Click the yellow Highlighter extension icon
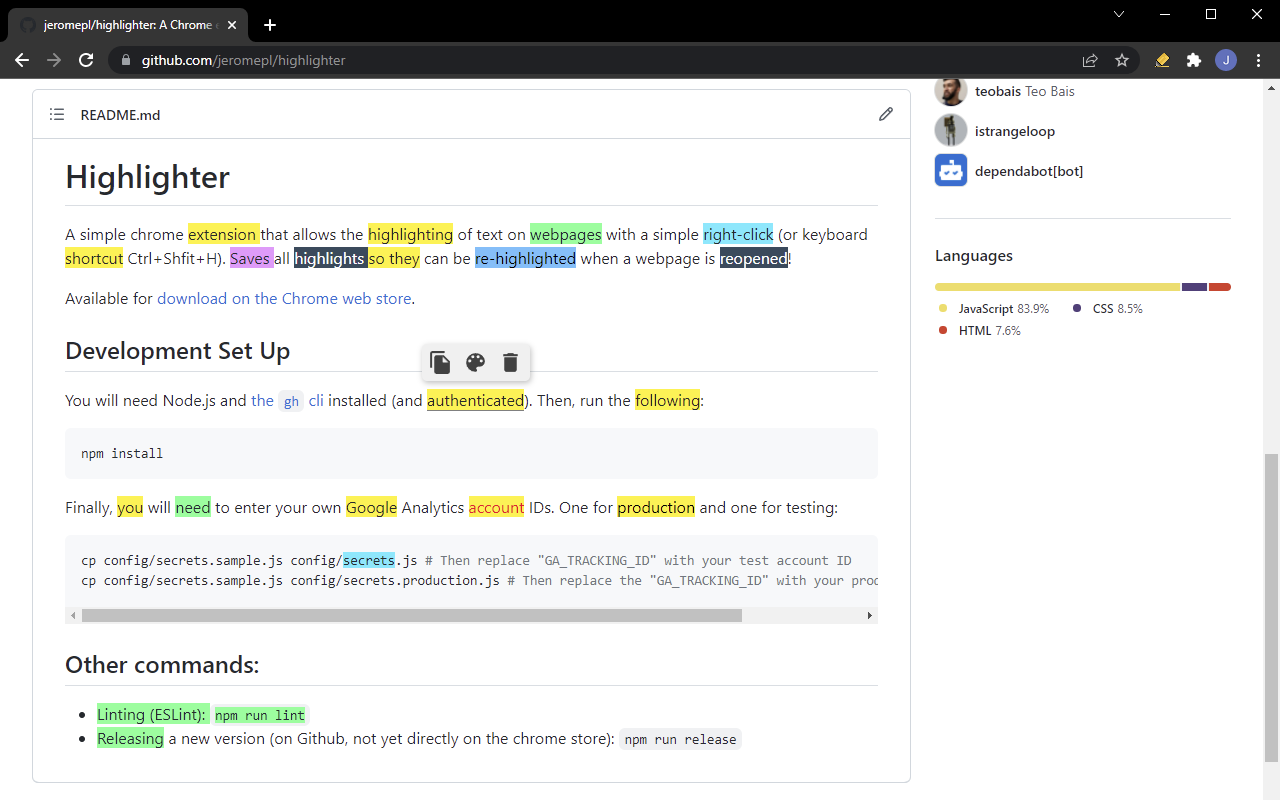The height and width of the screenshot is (800, 1280). click(x=1162, y=60)
